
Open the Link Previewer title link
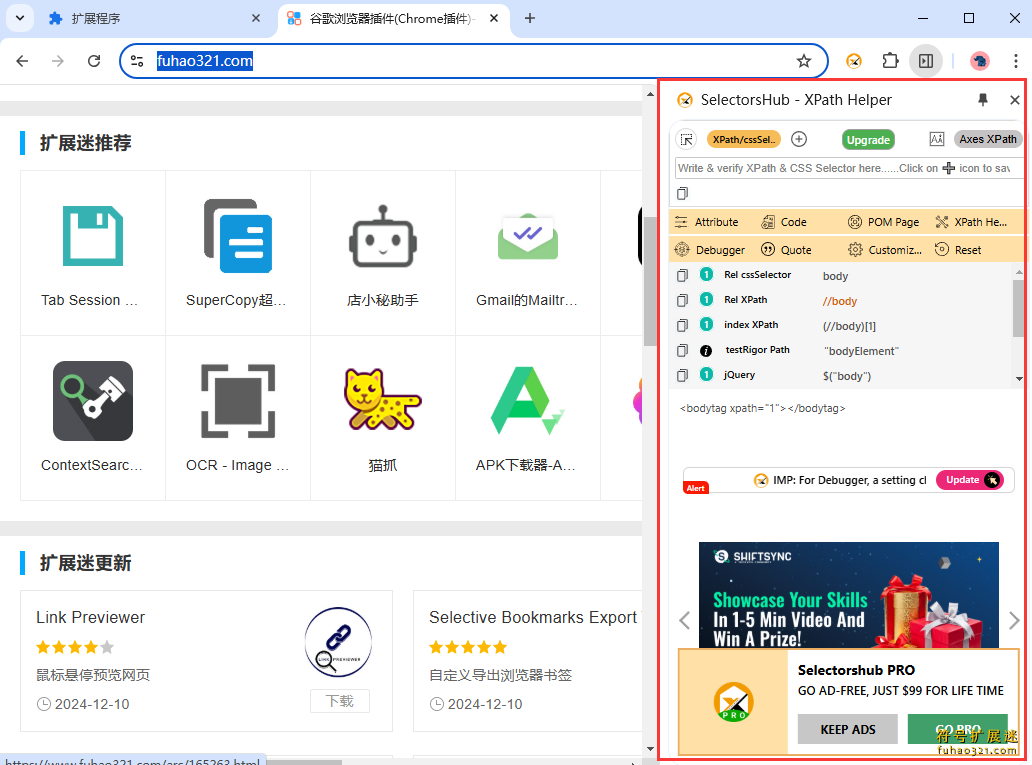90,618
